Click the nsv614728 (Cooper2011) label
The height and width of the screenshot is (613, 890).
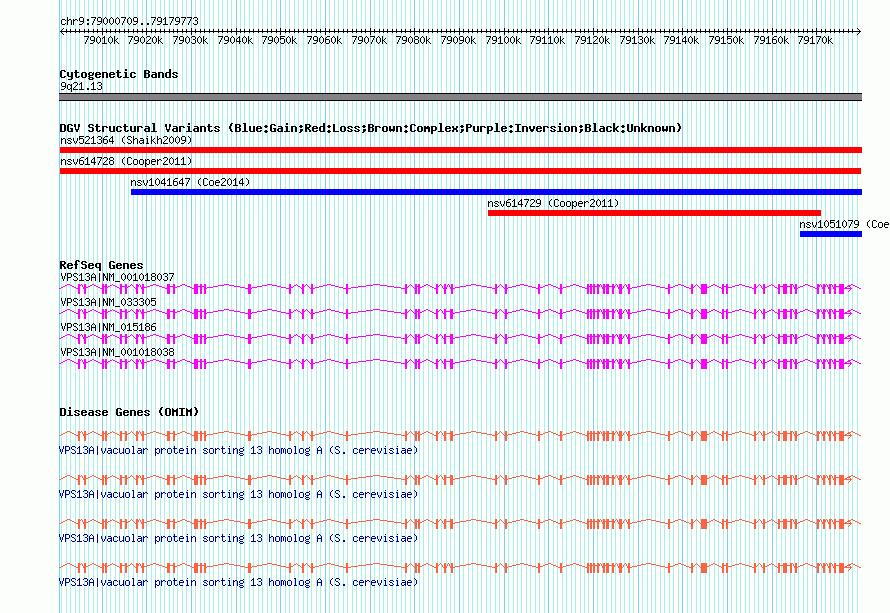click(x=126, y=161)
